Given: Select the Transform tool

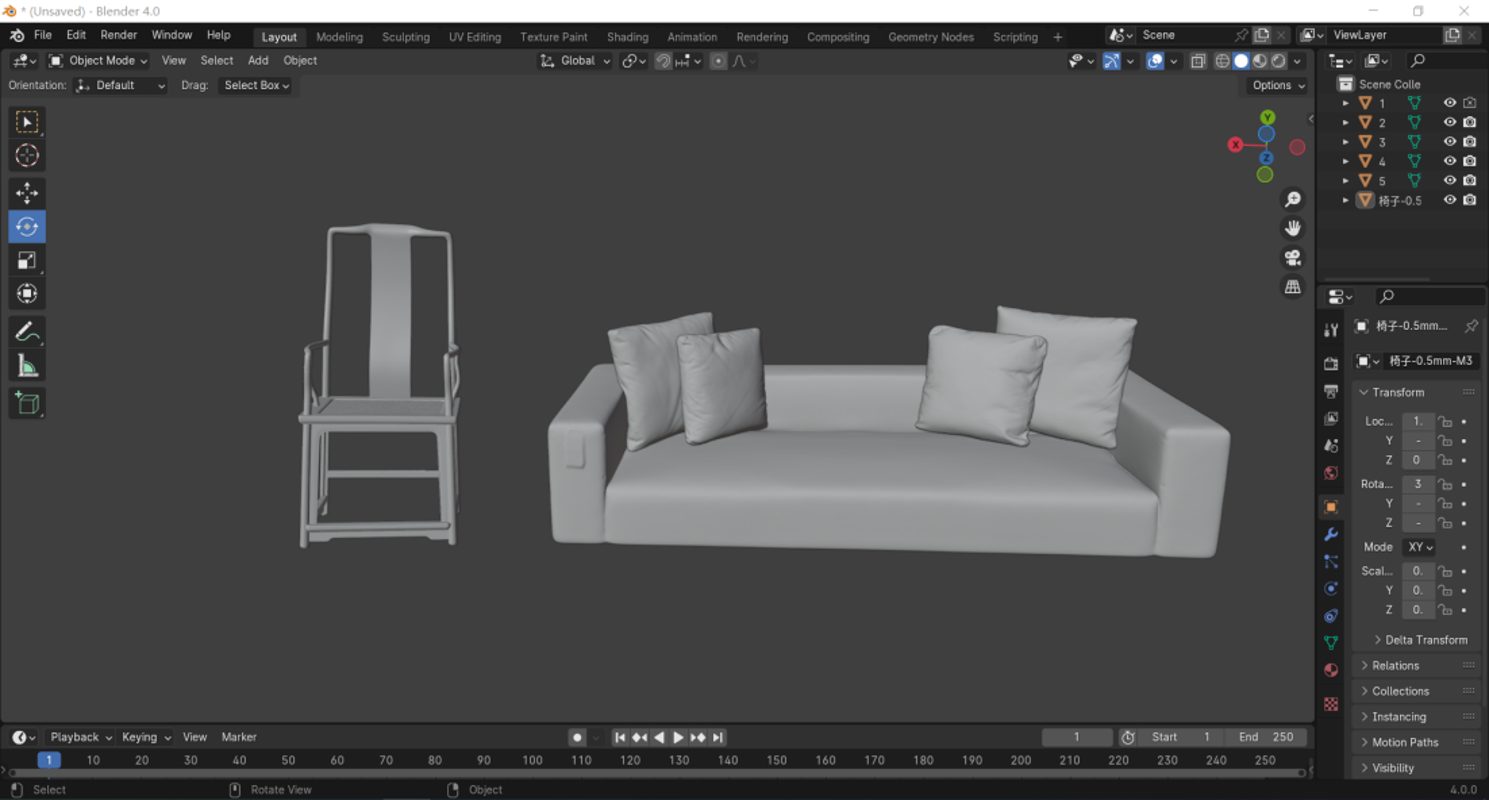Looking at the screenshot, I should (x=27, y=293).
